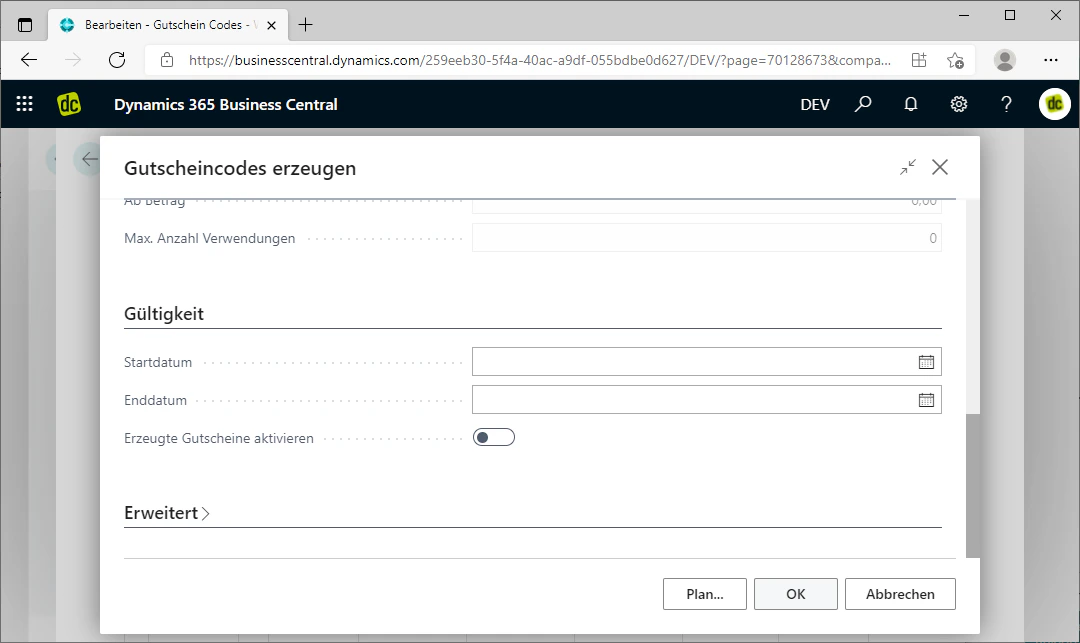Open the tab actions menu icon

(25, 25)
